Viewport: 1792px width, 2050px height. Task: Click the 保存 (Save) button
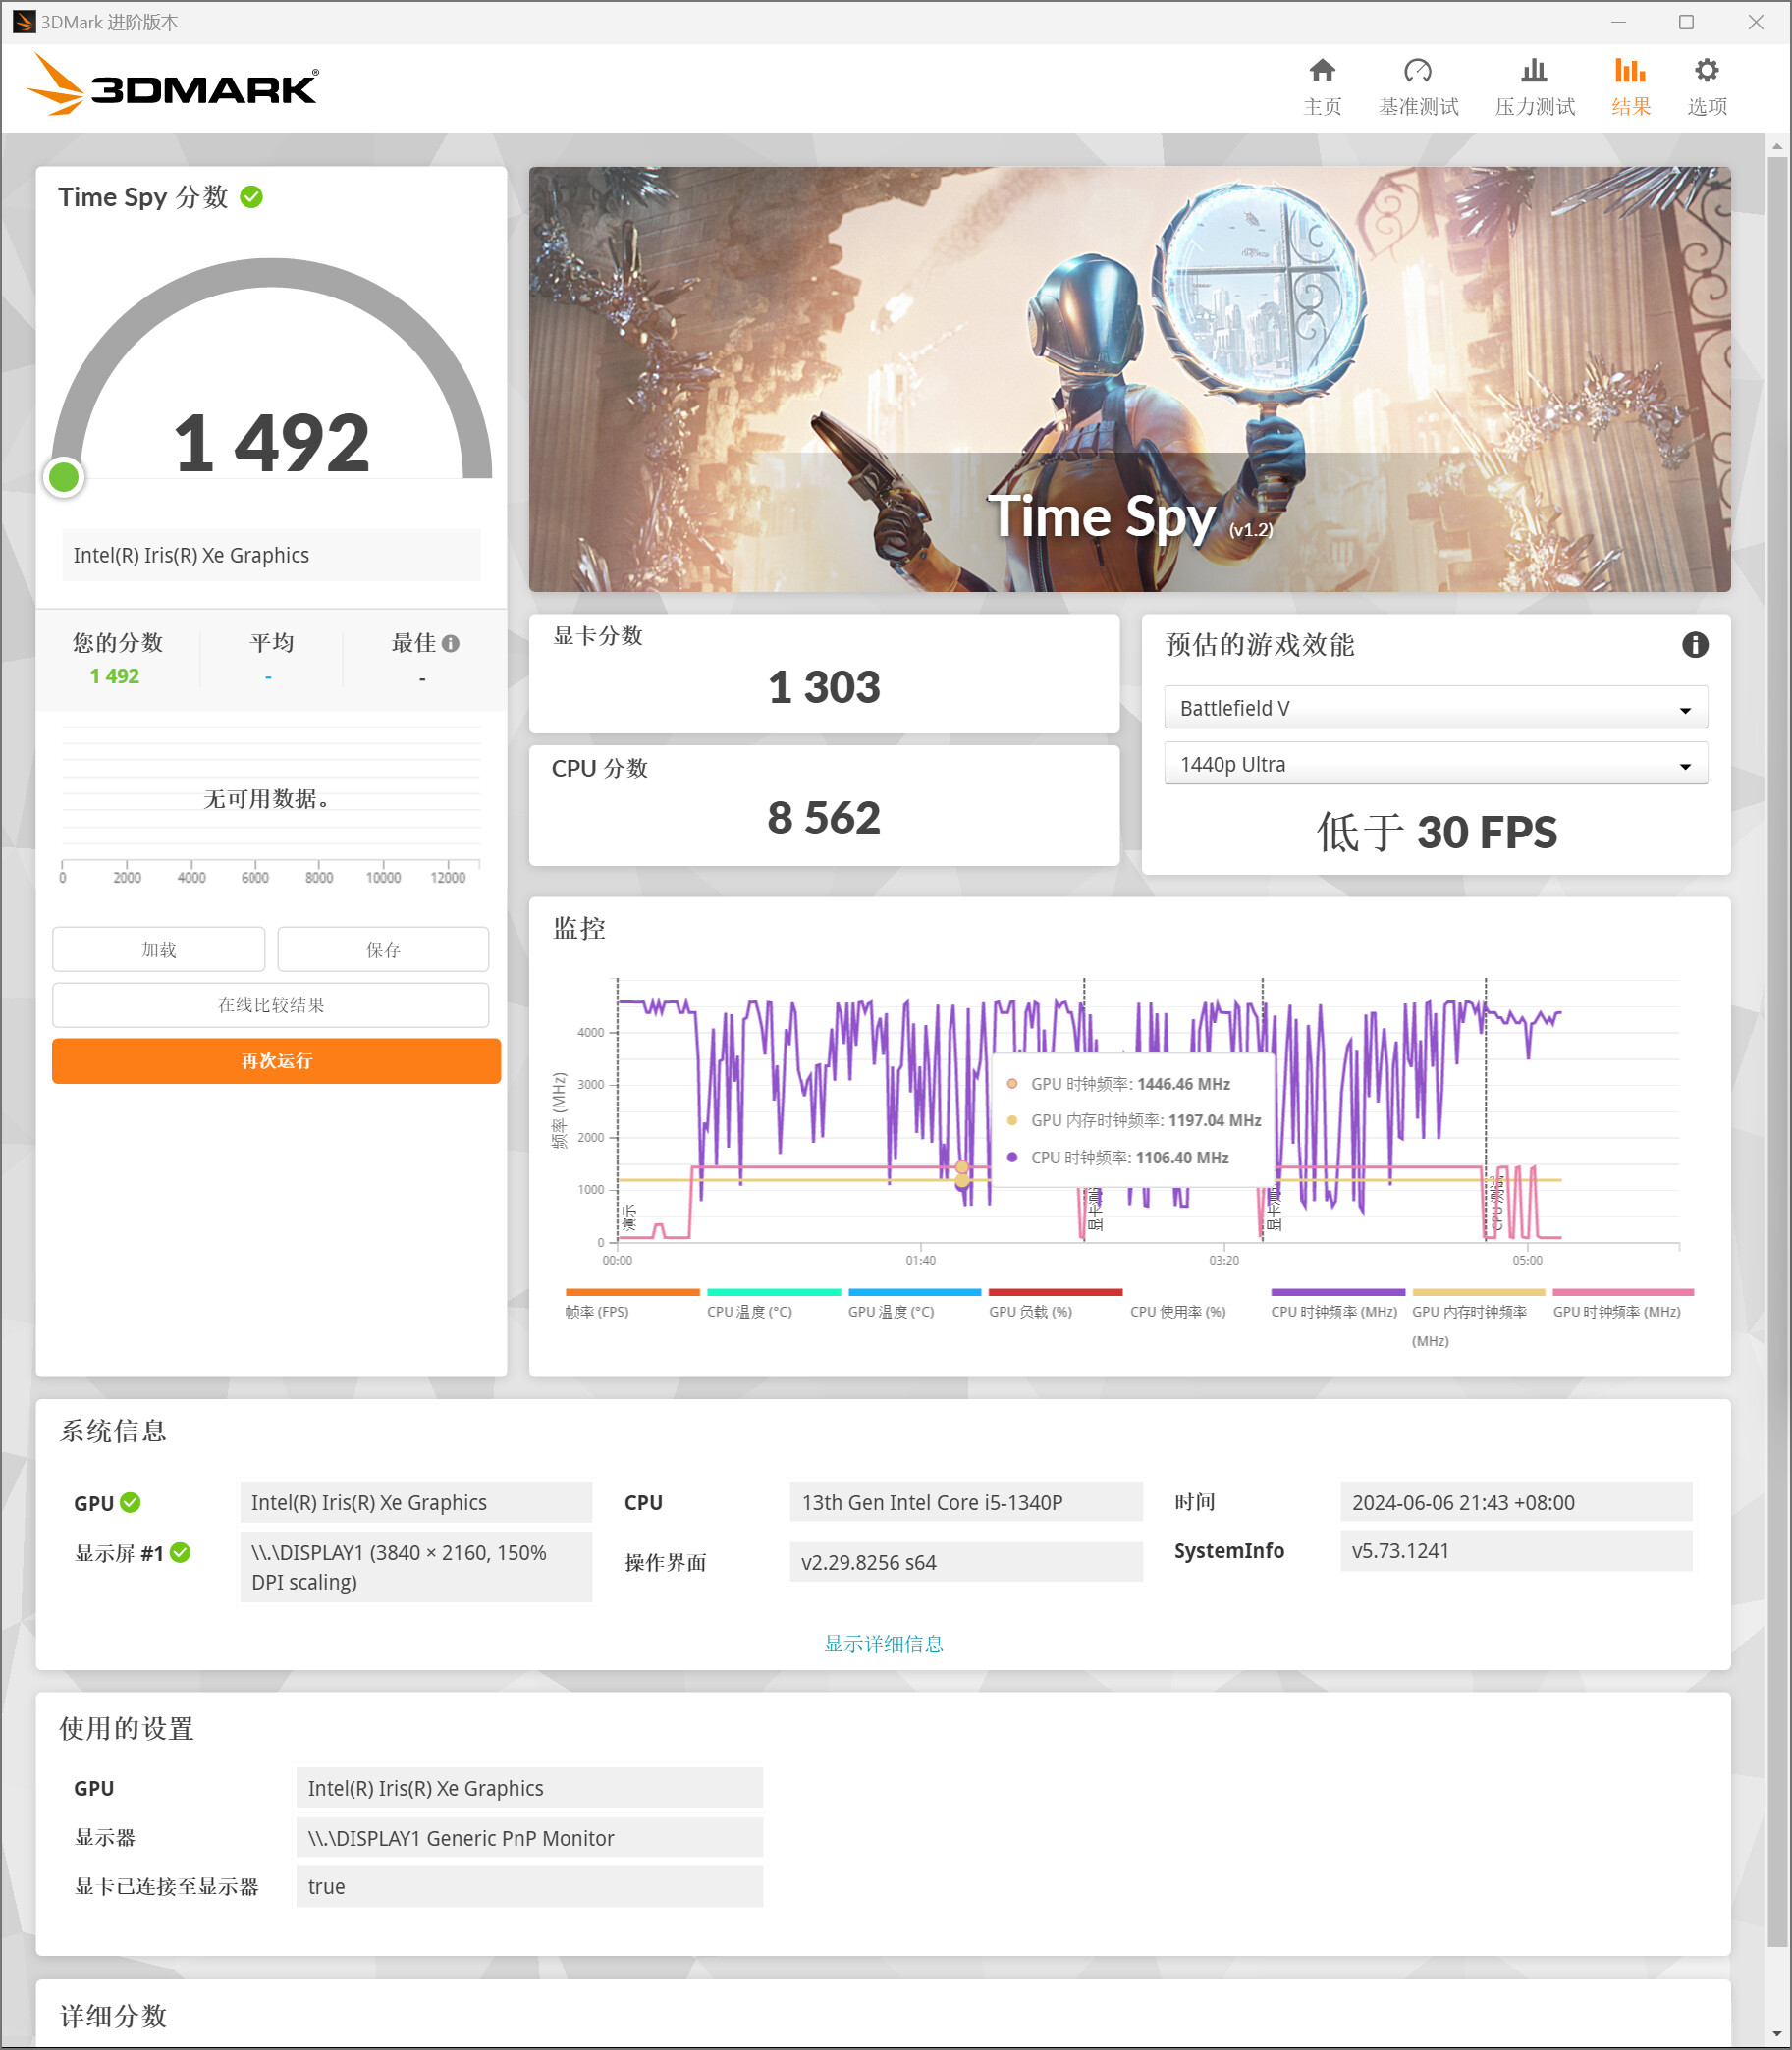coord(382,949)
